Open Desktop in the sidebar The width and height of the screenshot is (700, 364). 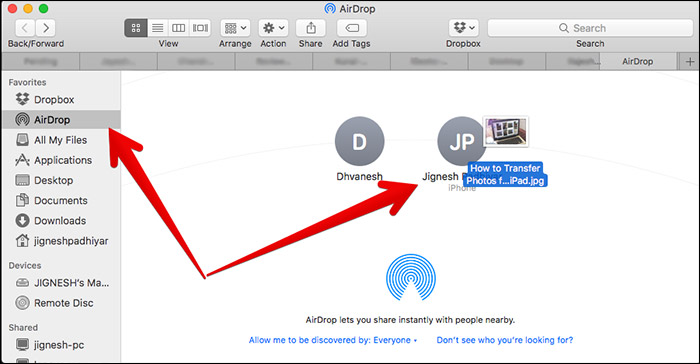61,180
